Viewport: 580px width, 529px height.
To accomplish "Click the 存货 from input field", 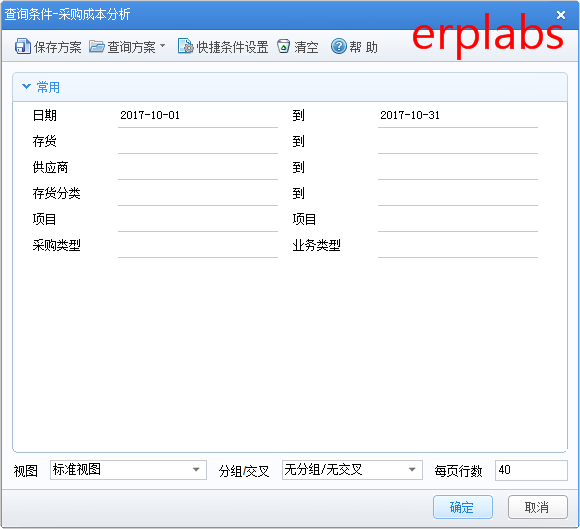I will tap(198, 142).
